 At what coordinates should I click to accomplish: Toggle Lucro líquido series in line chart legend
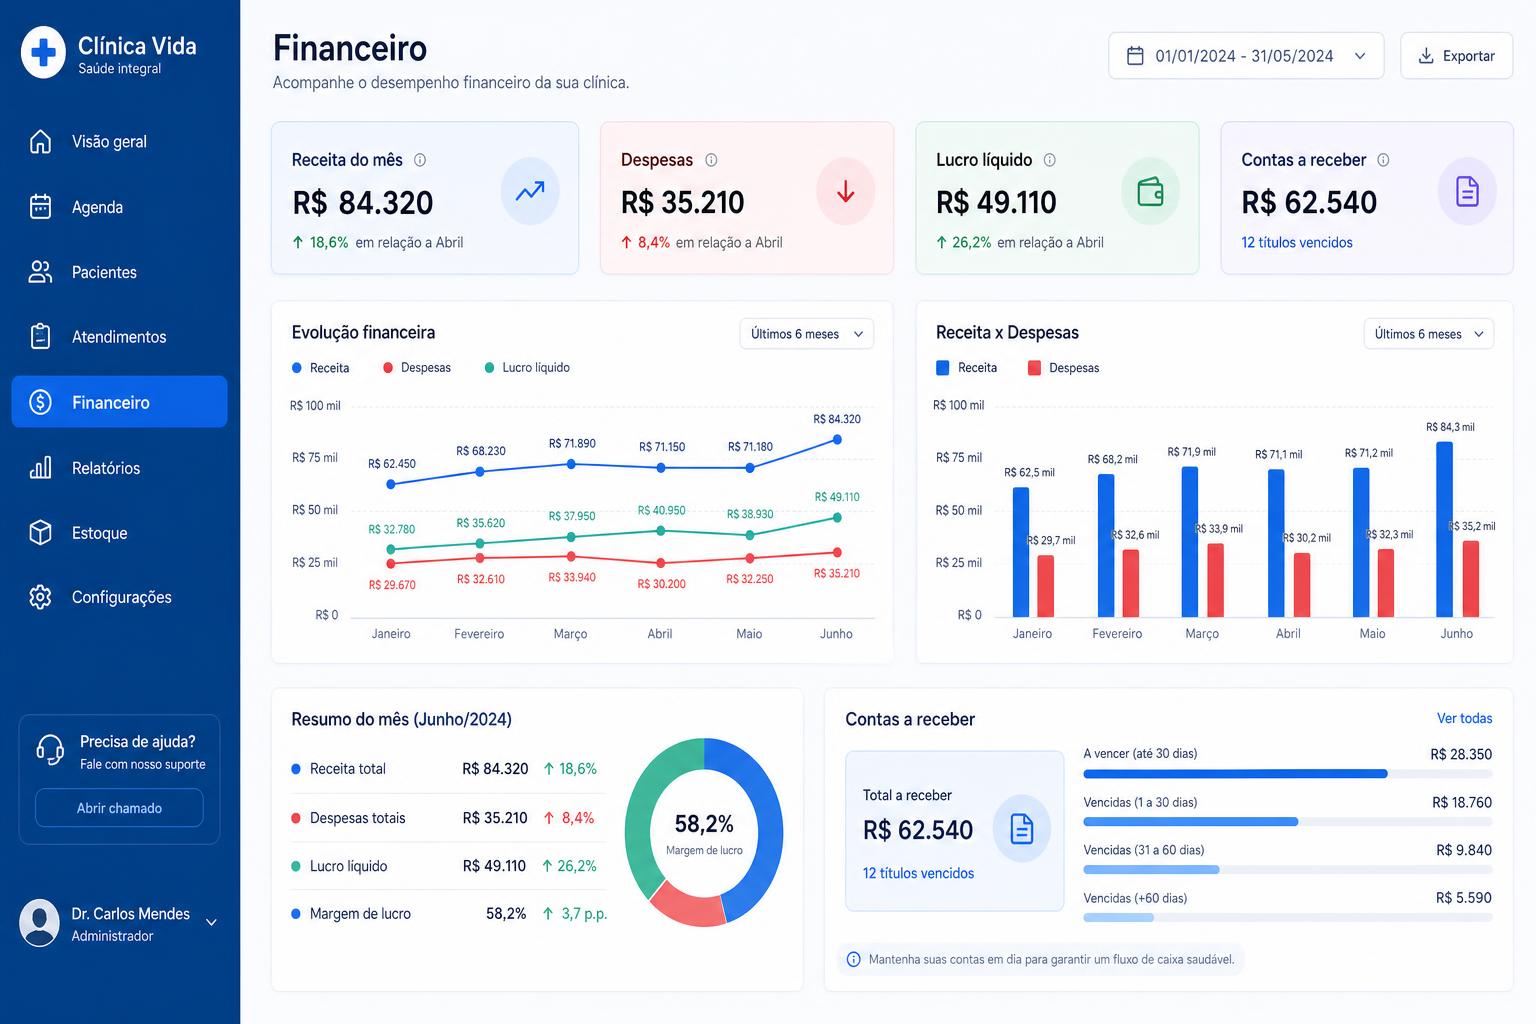pyautogui.click(x=527, y=368)
